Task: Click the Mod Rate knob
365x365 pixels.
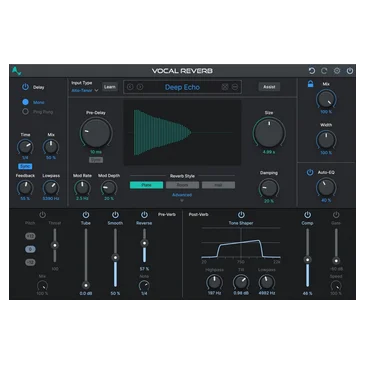Action: (82, 188)
